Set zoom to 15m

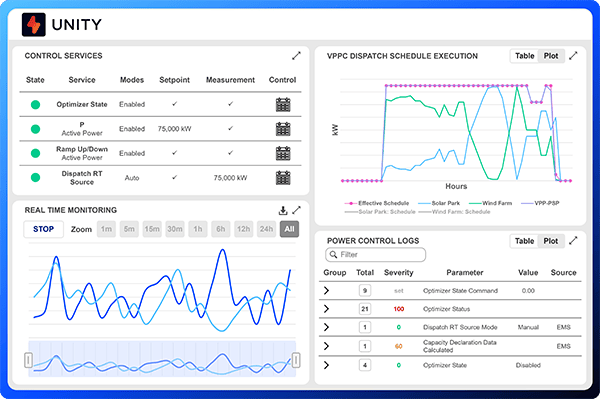coord(152,229)
